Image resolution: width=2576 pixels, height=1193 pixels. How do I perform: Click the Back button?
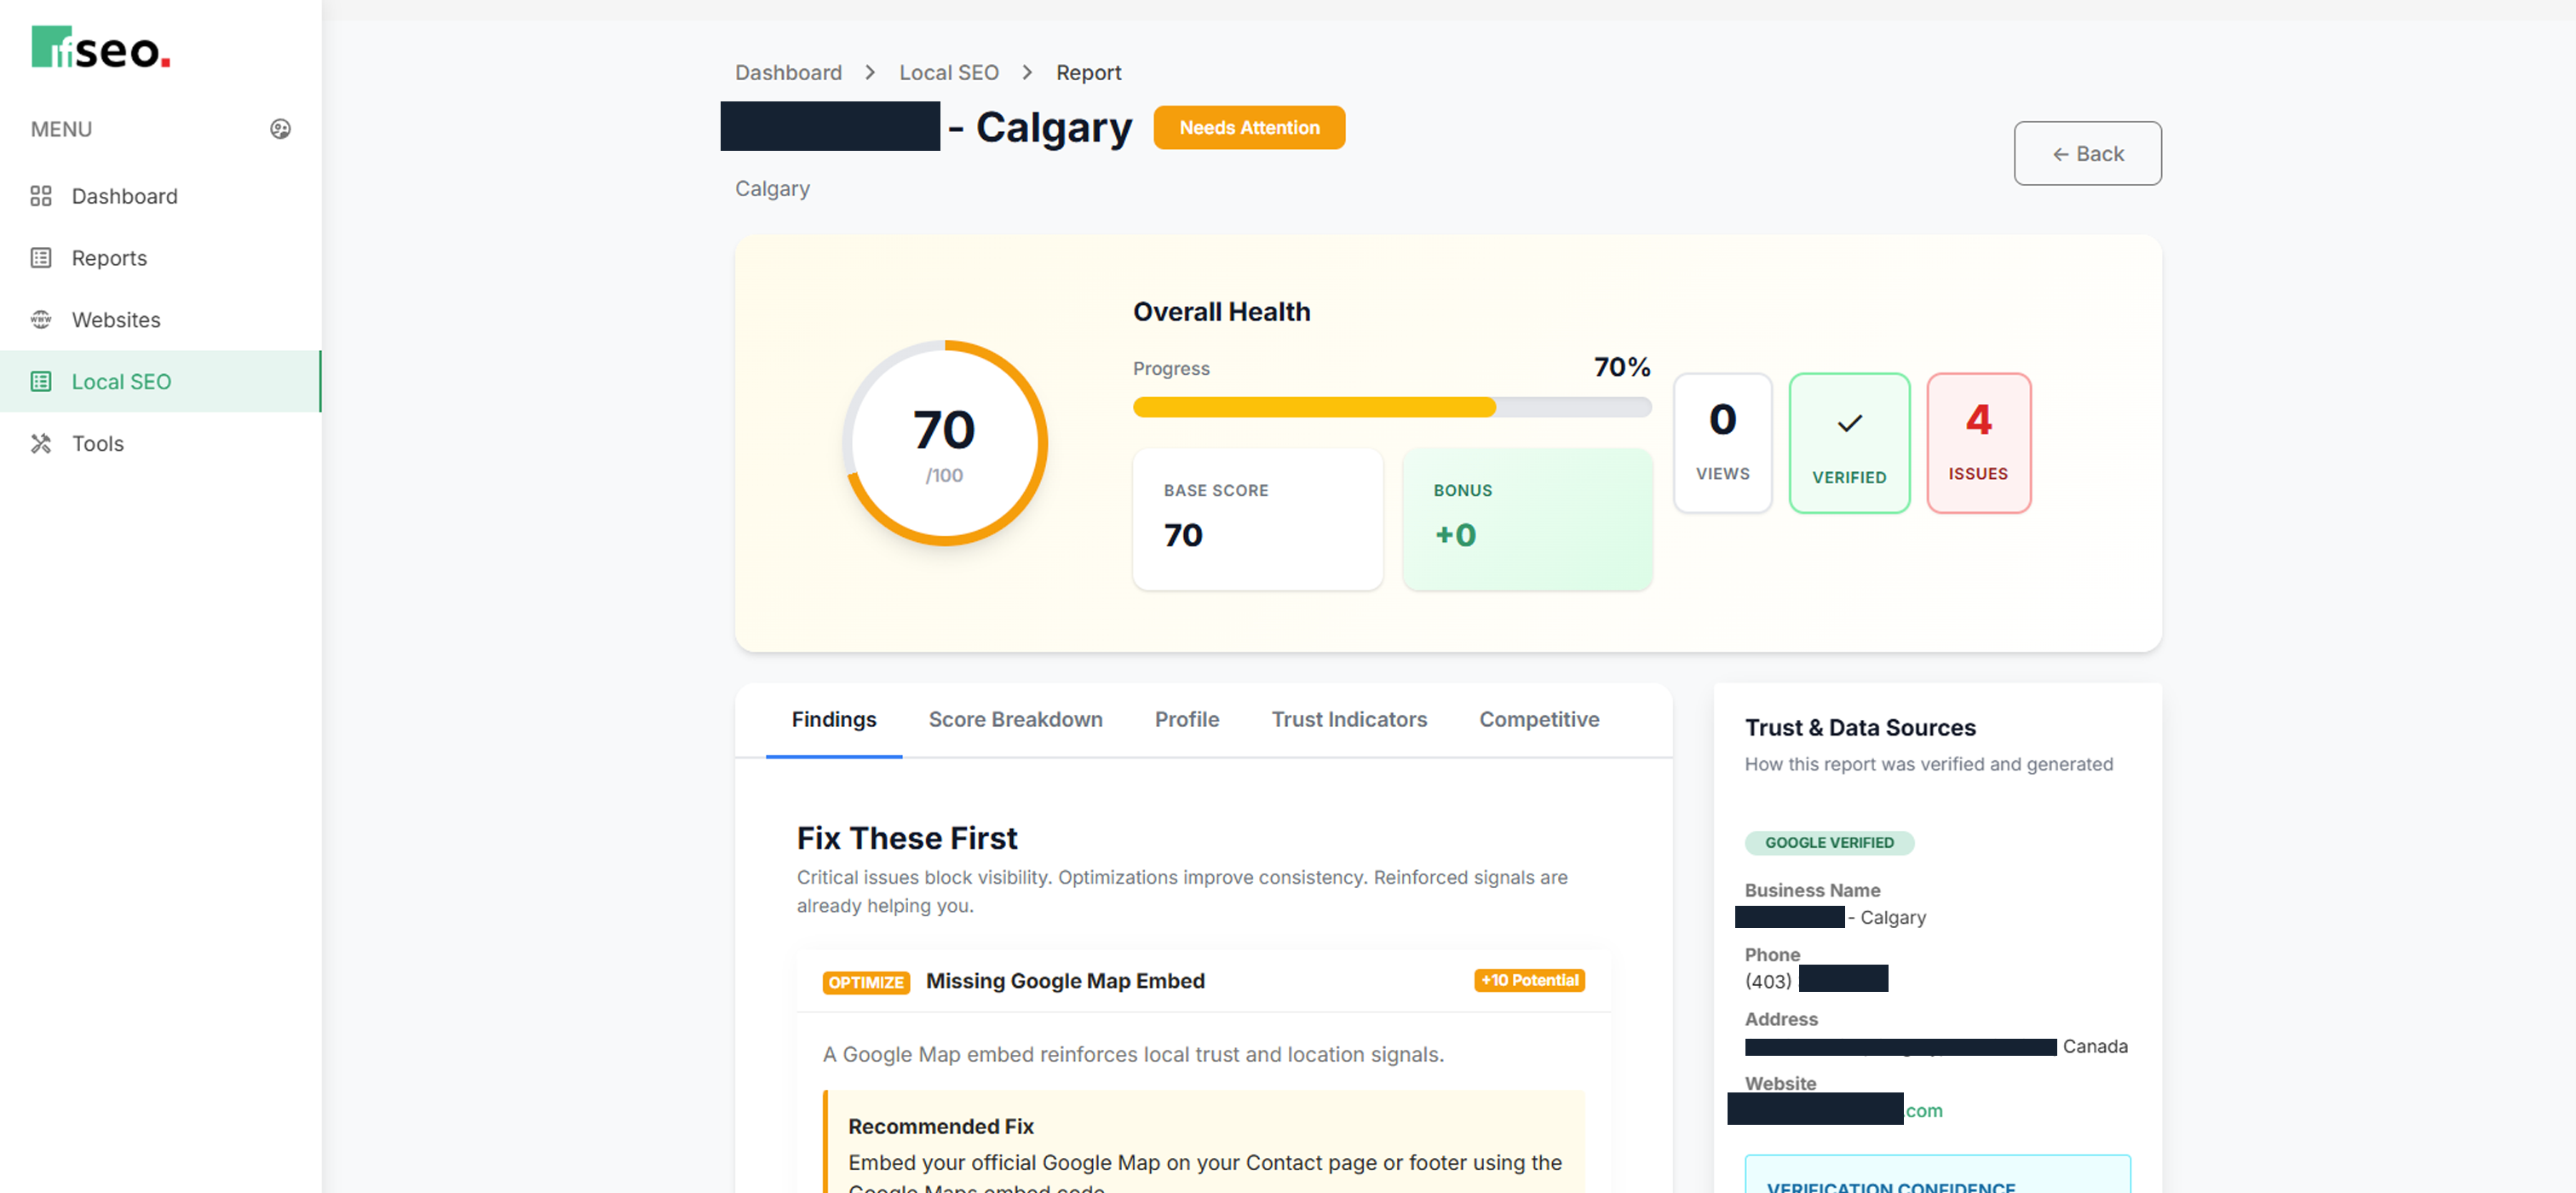coord(2088,153)
